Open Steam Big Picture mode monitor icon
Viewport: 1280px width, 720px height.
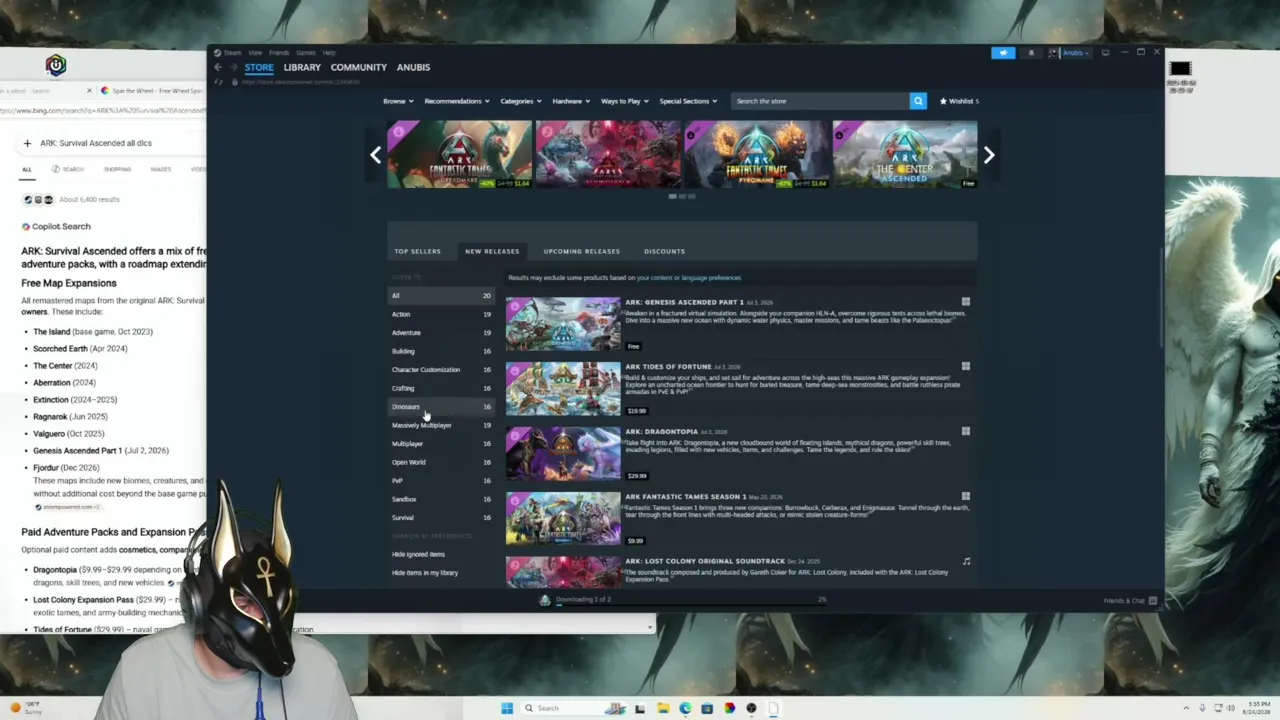tap(1105, 53)
